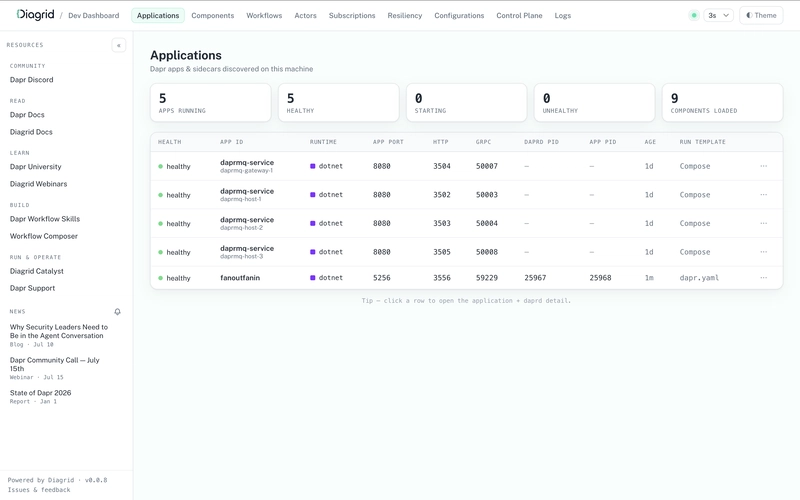Toggle the light/dark Theme button
This screenshot has width=800, height=500.
coord(761,15)
